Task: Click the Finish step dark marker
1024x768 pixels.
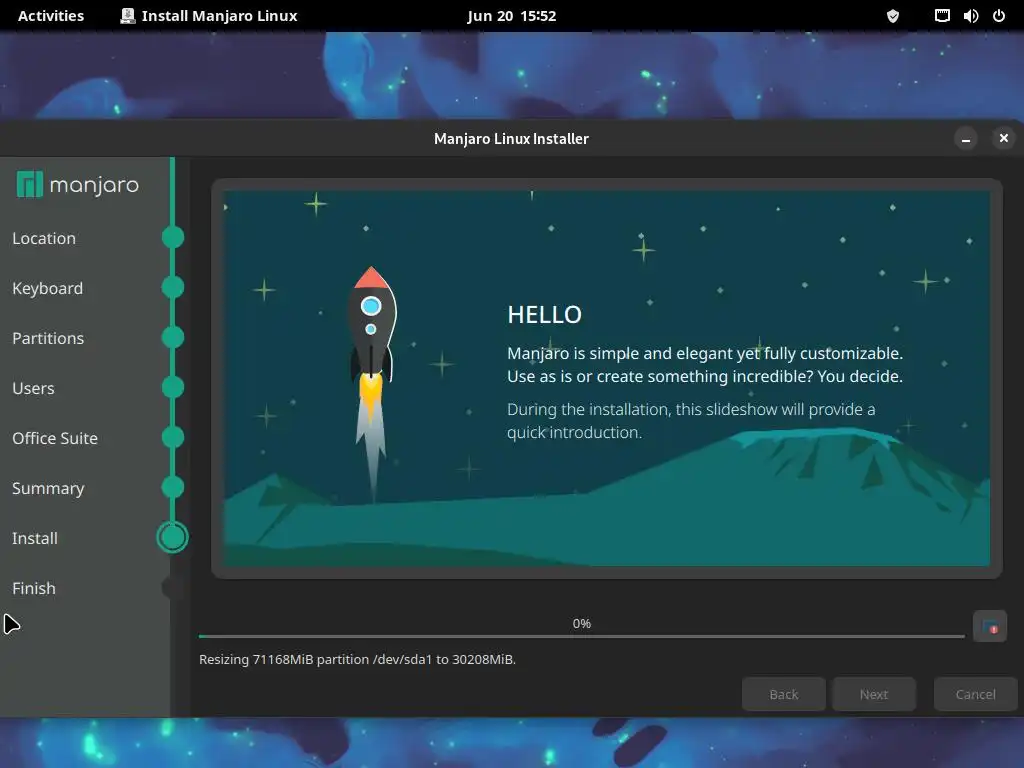Action: tap(172, 588)
